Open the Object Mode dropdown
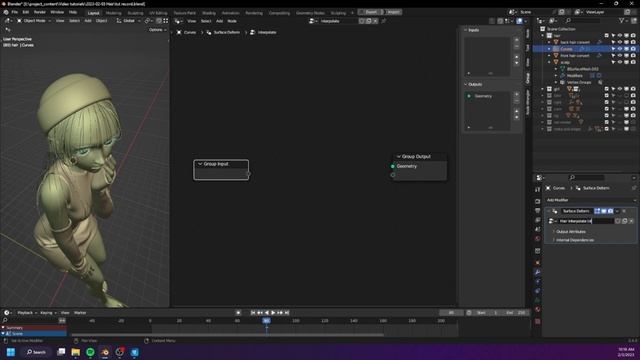This screenshot has width=640, height=360. point(34,21)
